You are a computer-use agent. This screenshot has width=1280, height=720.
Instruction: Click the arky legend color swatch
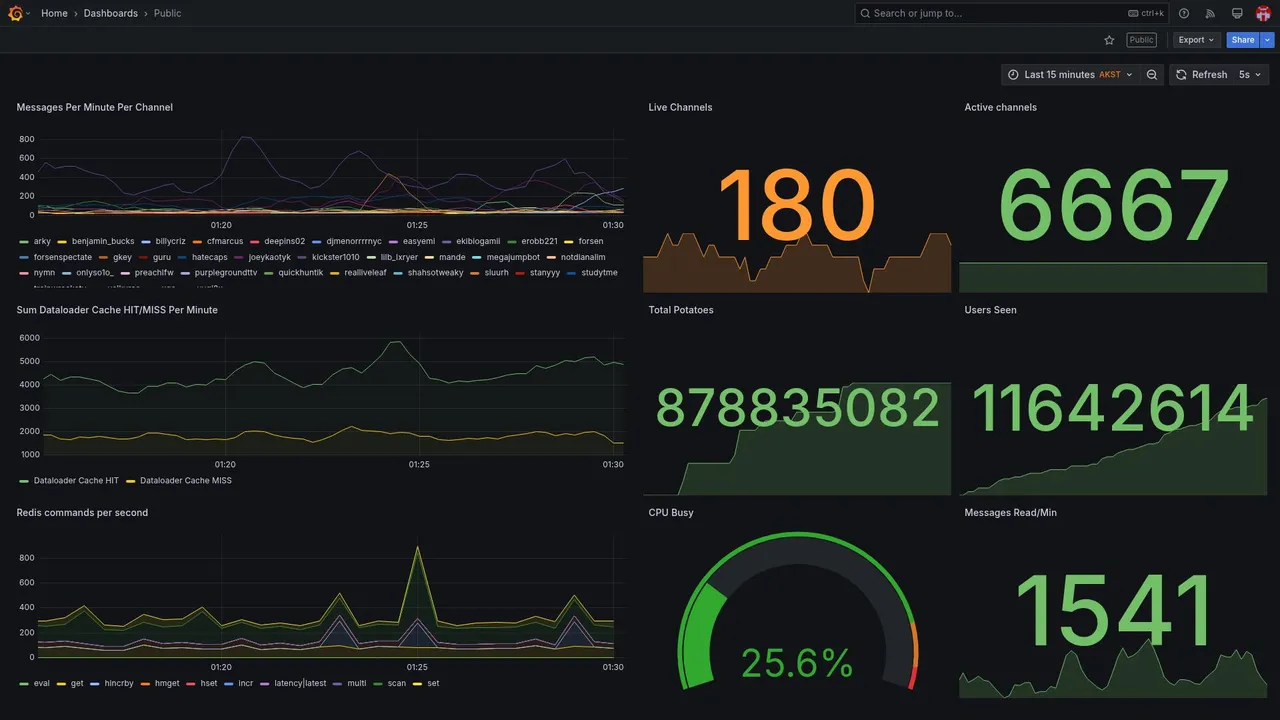pyautogui.click(x=24, y=241)
